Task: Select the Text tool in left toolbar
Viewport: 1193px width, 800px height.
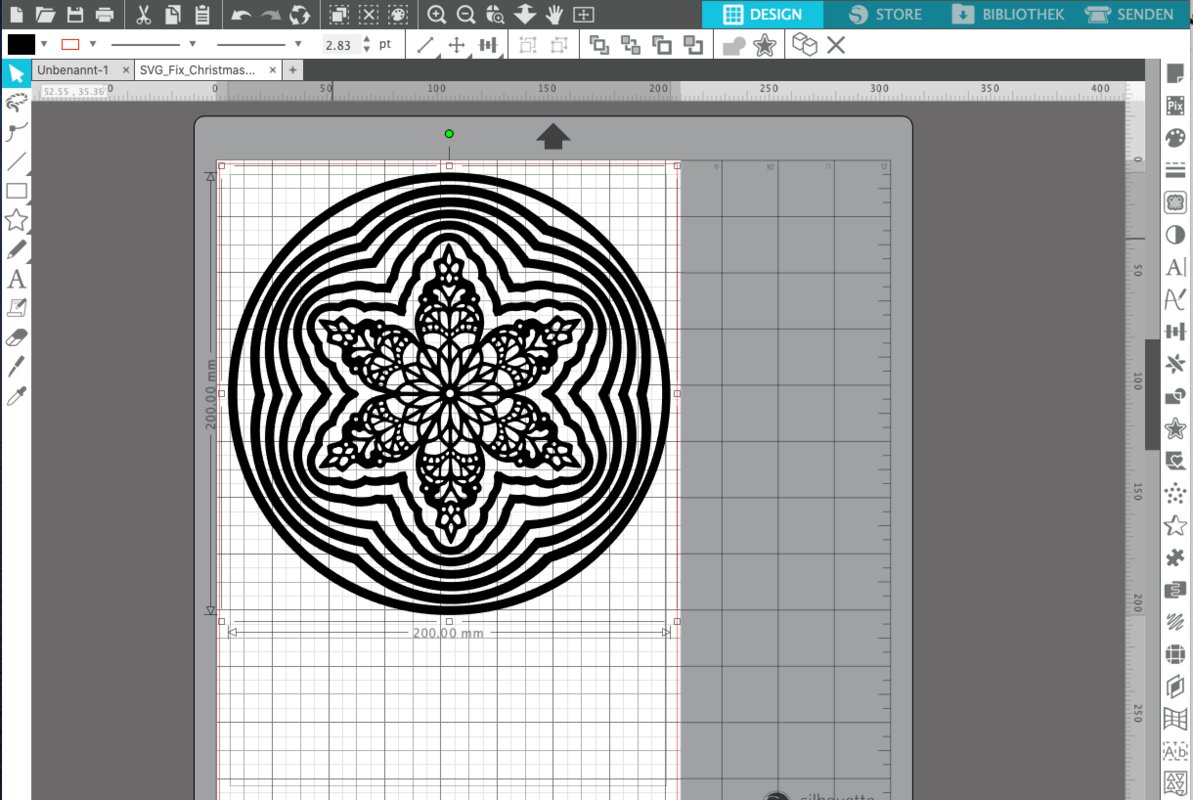Action: tap(16, 280)
